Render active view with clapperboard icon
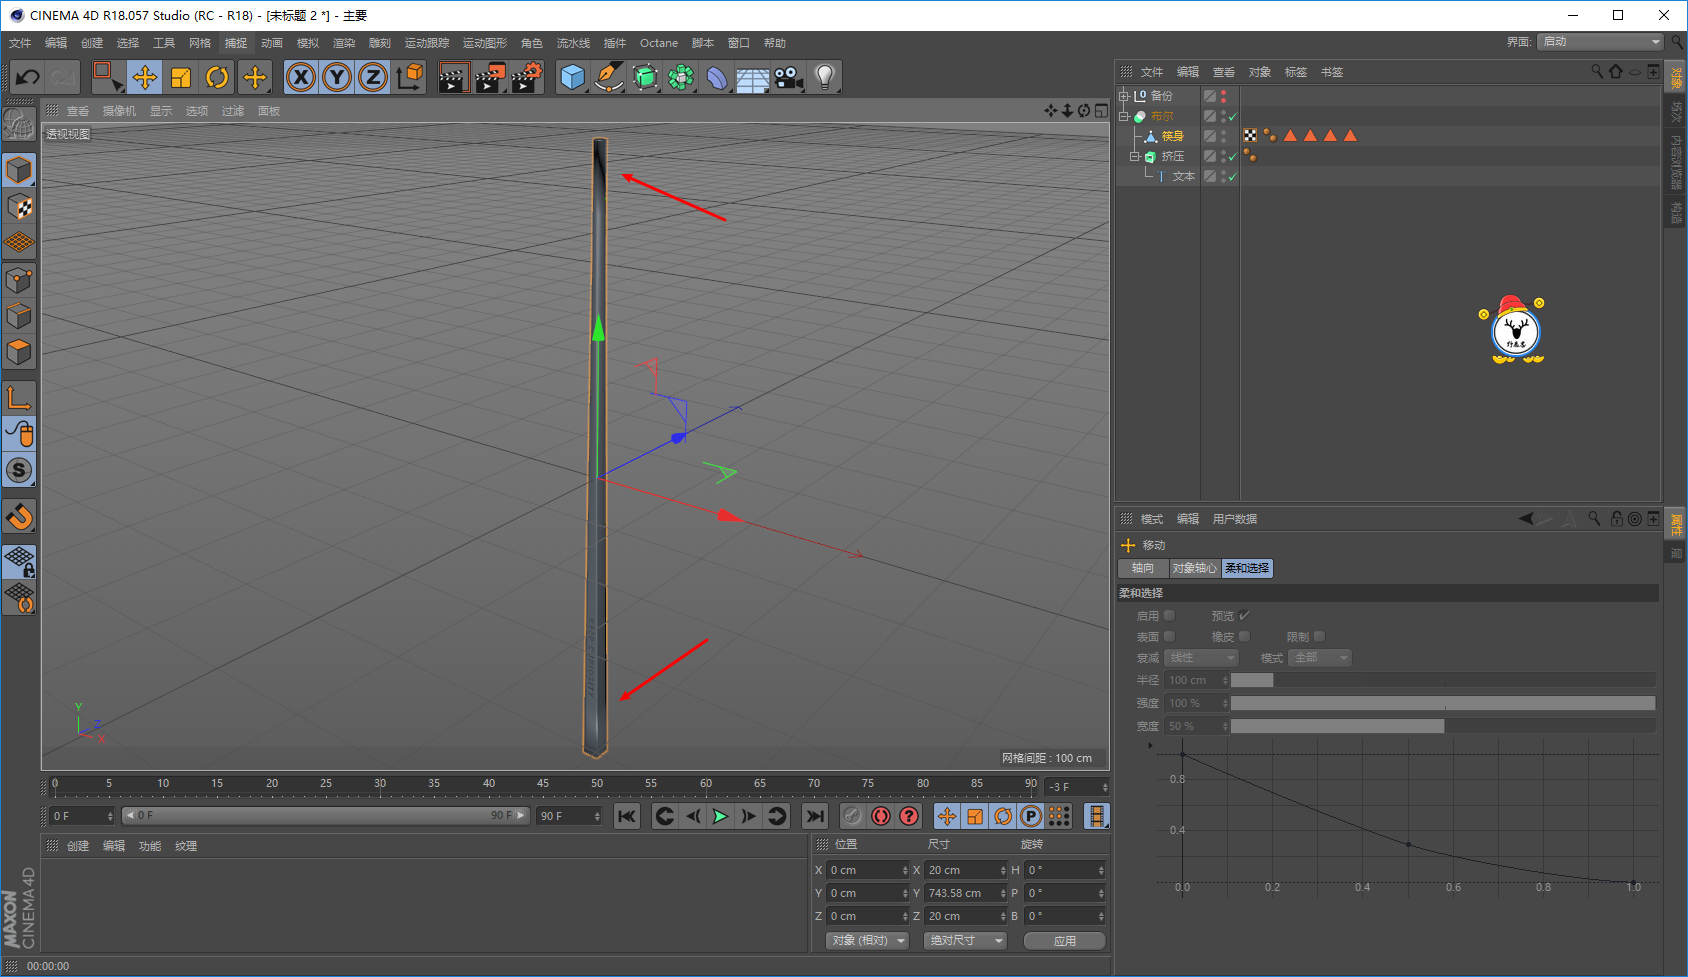This screenshot has width=1688, height=977. coord(453,77)
